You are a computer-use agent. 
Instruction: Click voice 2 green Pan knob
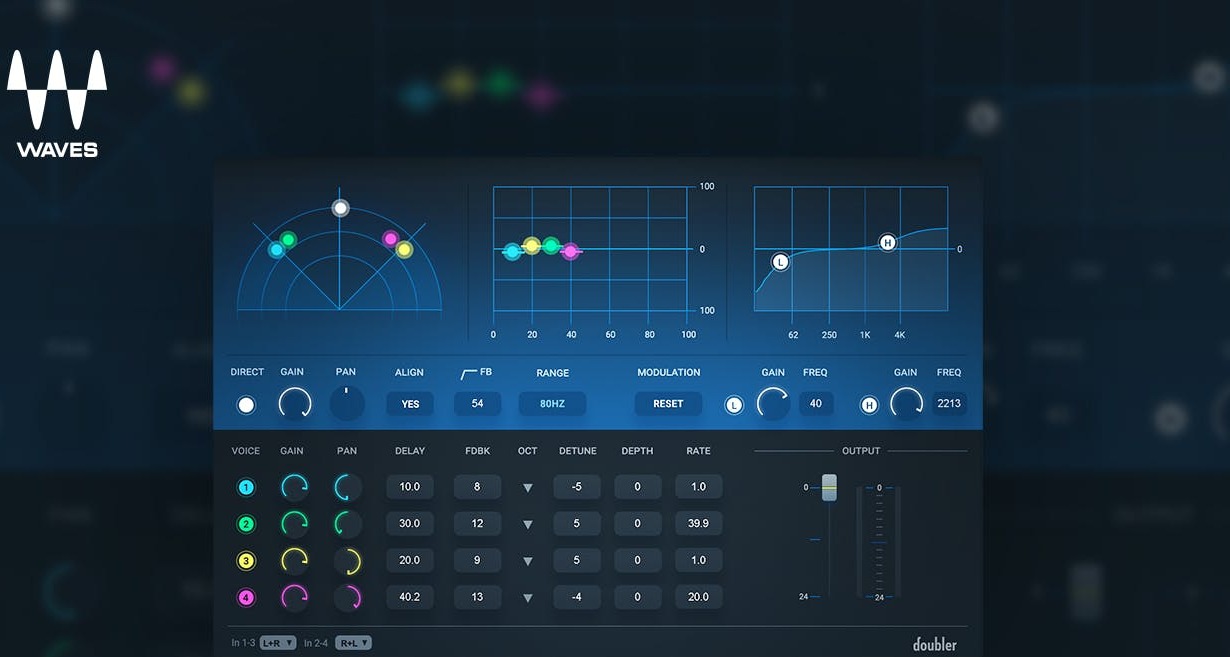point(347,524)
